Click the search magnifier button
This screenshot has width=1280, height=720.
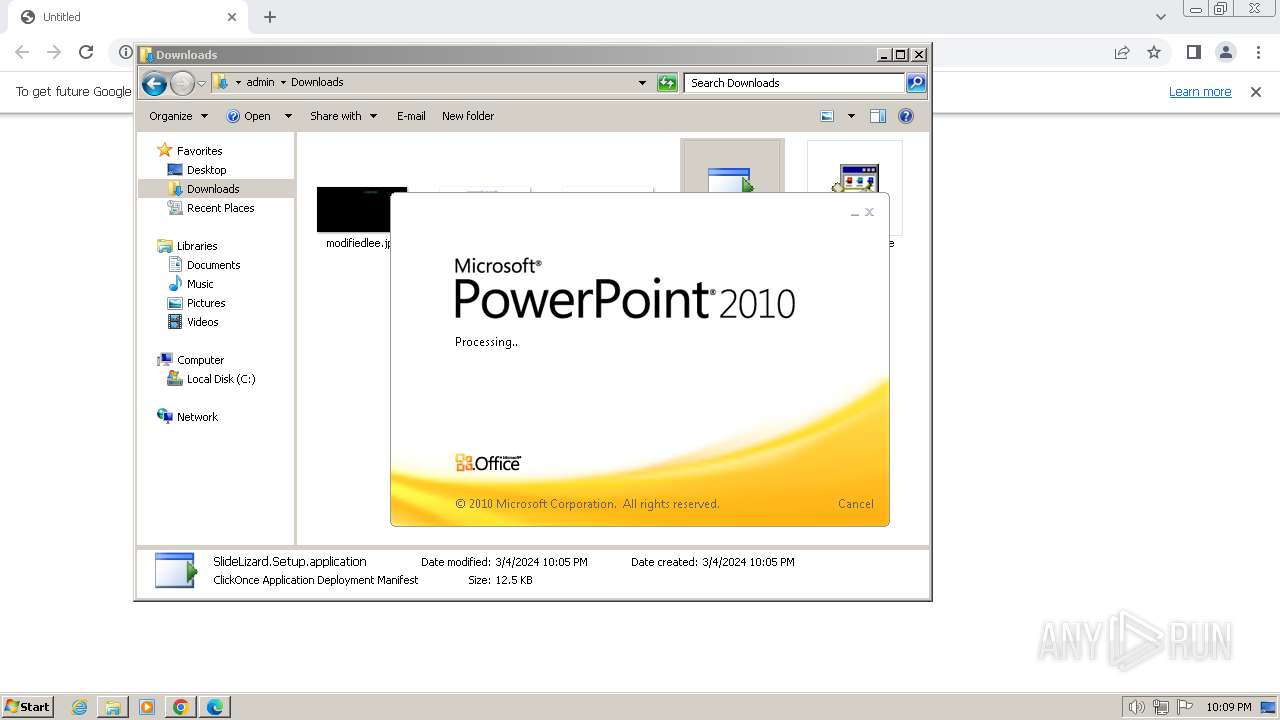[916, 83]
